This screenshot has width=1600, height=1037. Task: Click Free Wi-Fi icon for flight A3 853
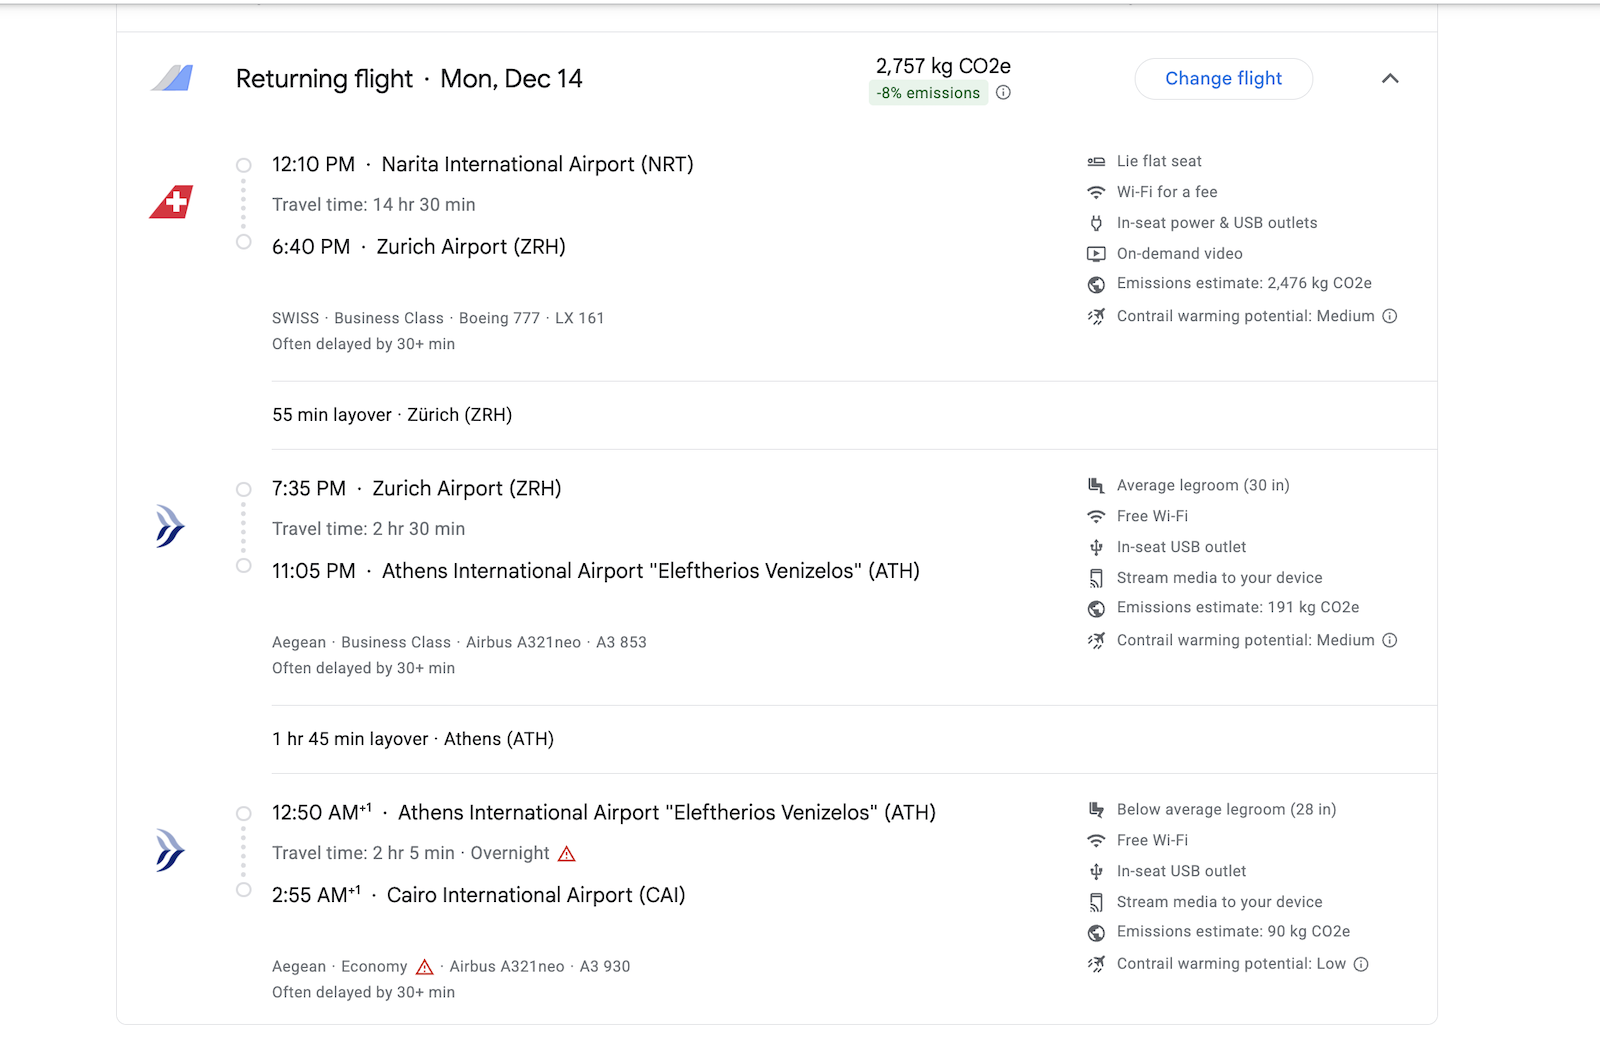[x=1096, y=516]
